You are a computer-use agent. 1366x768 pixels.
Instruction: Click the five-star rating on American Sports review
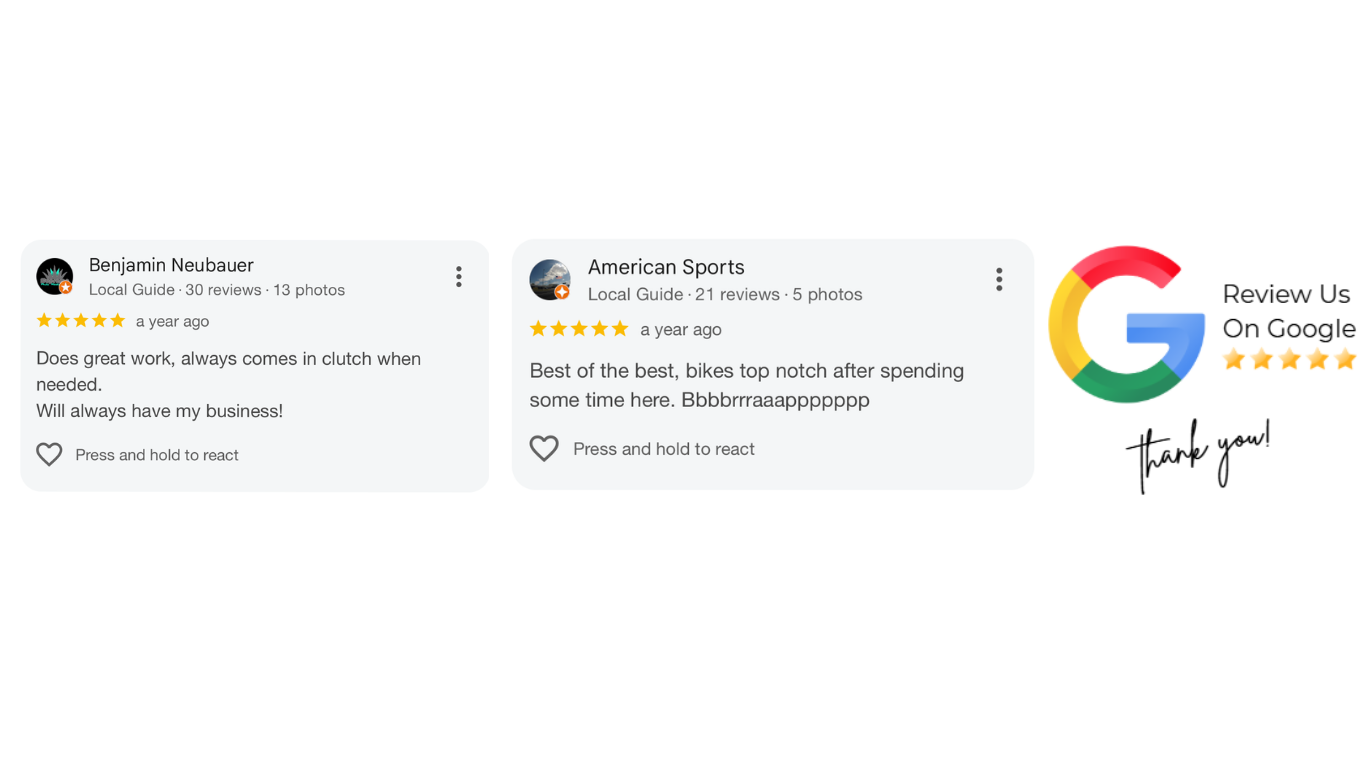coord(579,329)
